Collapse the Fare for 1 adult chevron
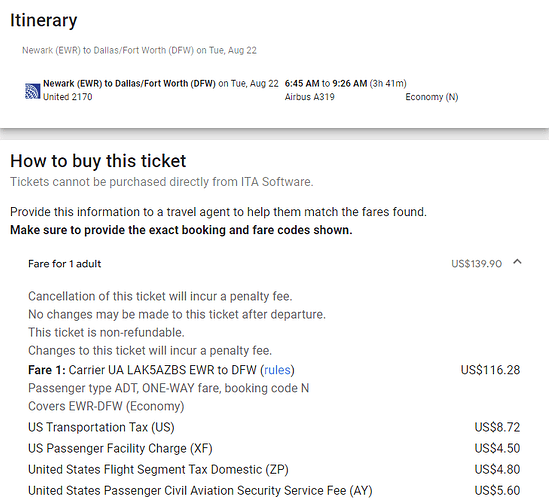 (x=517, y=262)
